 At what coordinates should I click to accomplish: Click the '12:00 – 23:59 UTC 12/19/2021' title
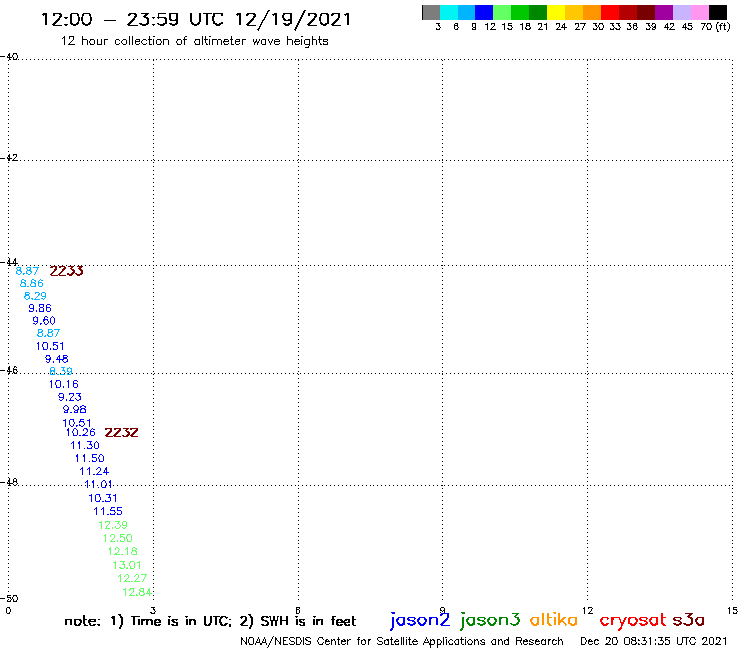(x=196, y=19)
